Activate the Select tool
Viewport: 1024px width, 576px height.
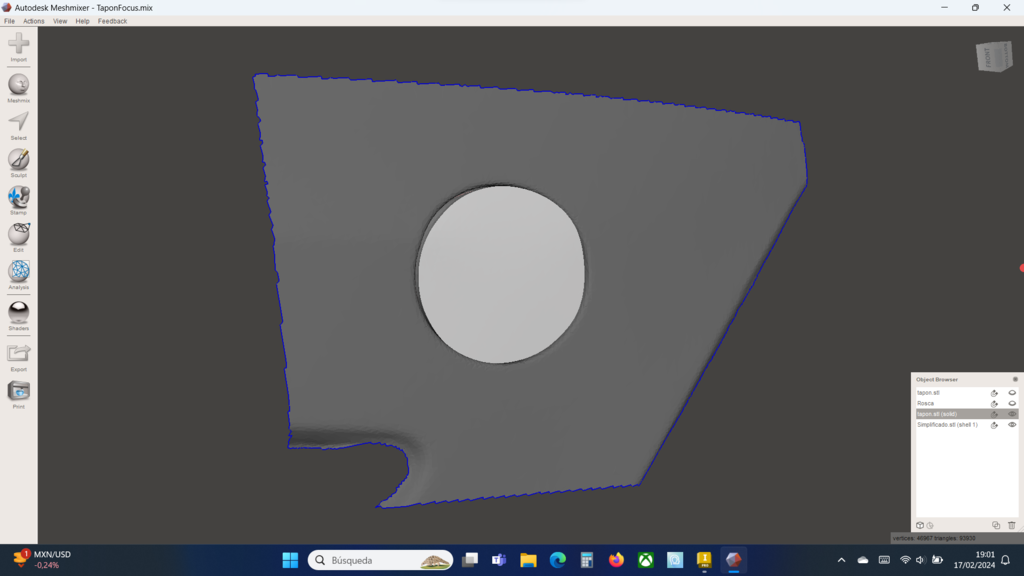click(x=18, y=125)
